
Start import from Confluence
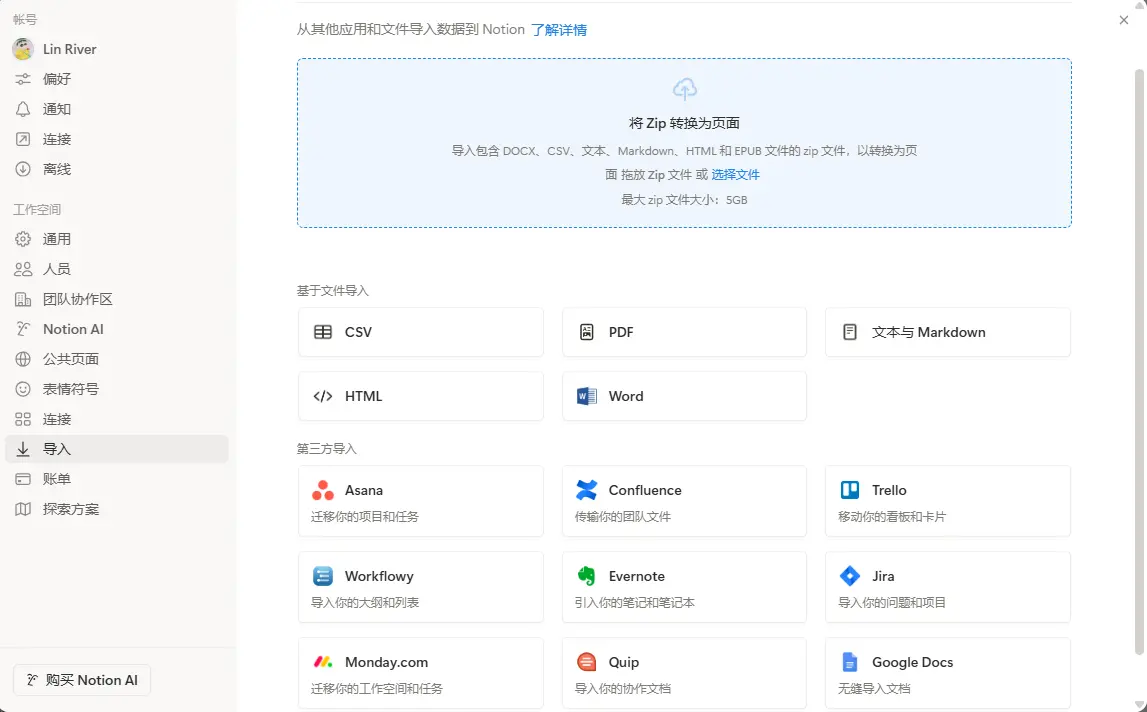pyautogui.click(x=685, y=501)
